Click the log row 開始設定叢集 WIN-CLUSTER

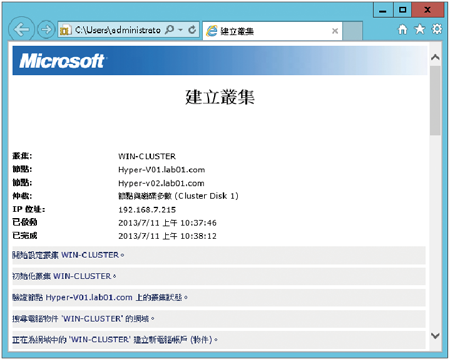click(219, 255)
